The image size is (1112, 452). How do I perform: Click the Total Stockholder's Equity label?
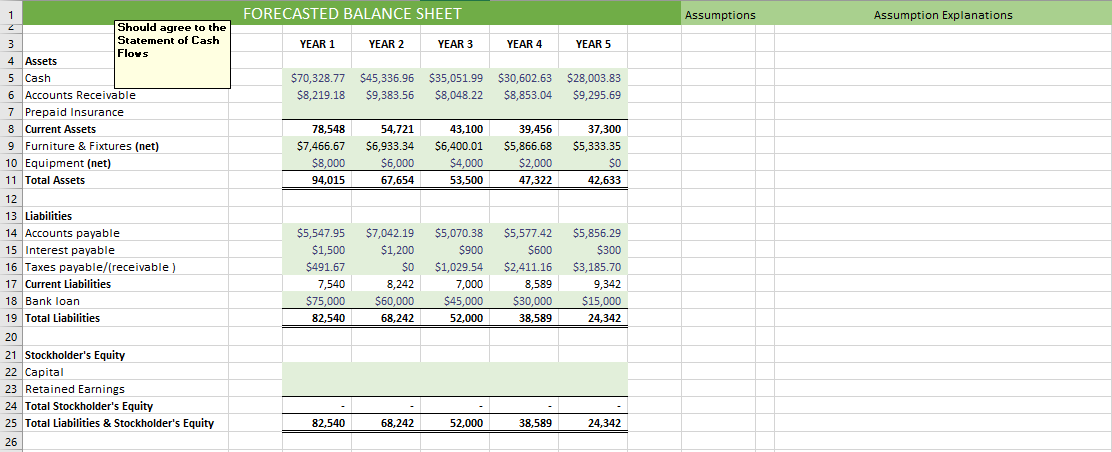coord(89,407)
